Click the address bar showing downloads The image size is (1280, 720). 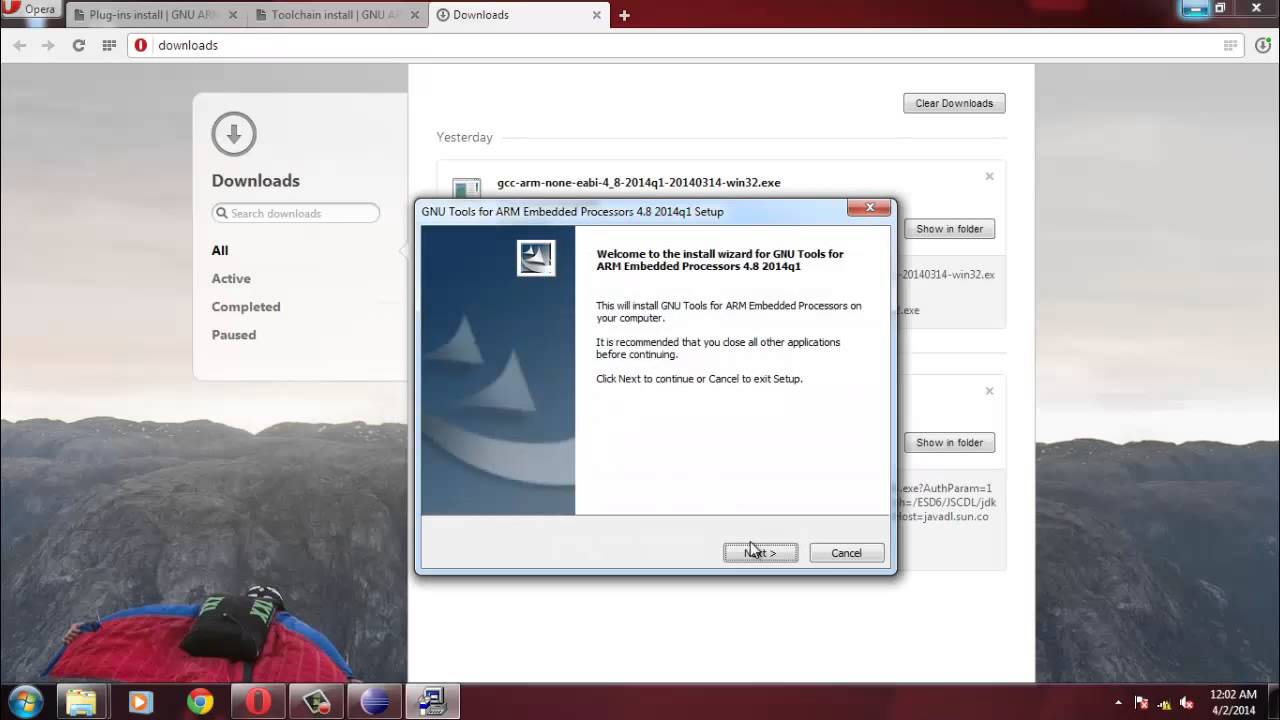tap(686, 45)
